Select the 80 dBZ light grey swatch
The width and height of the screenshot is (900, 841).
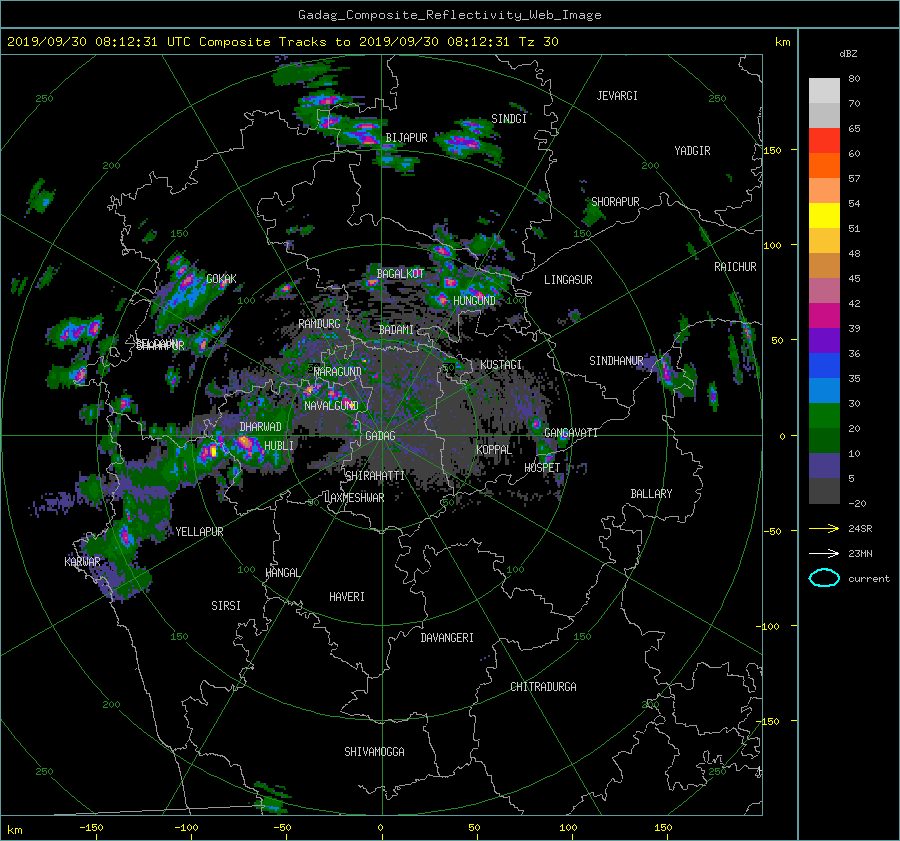click(x=824, y=91)
